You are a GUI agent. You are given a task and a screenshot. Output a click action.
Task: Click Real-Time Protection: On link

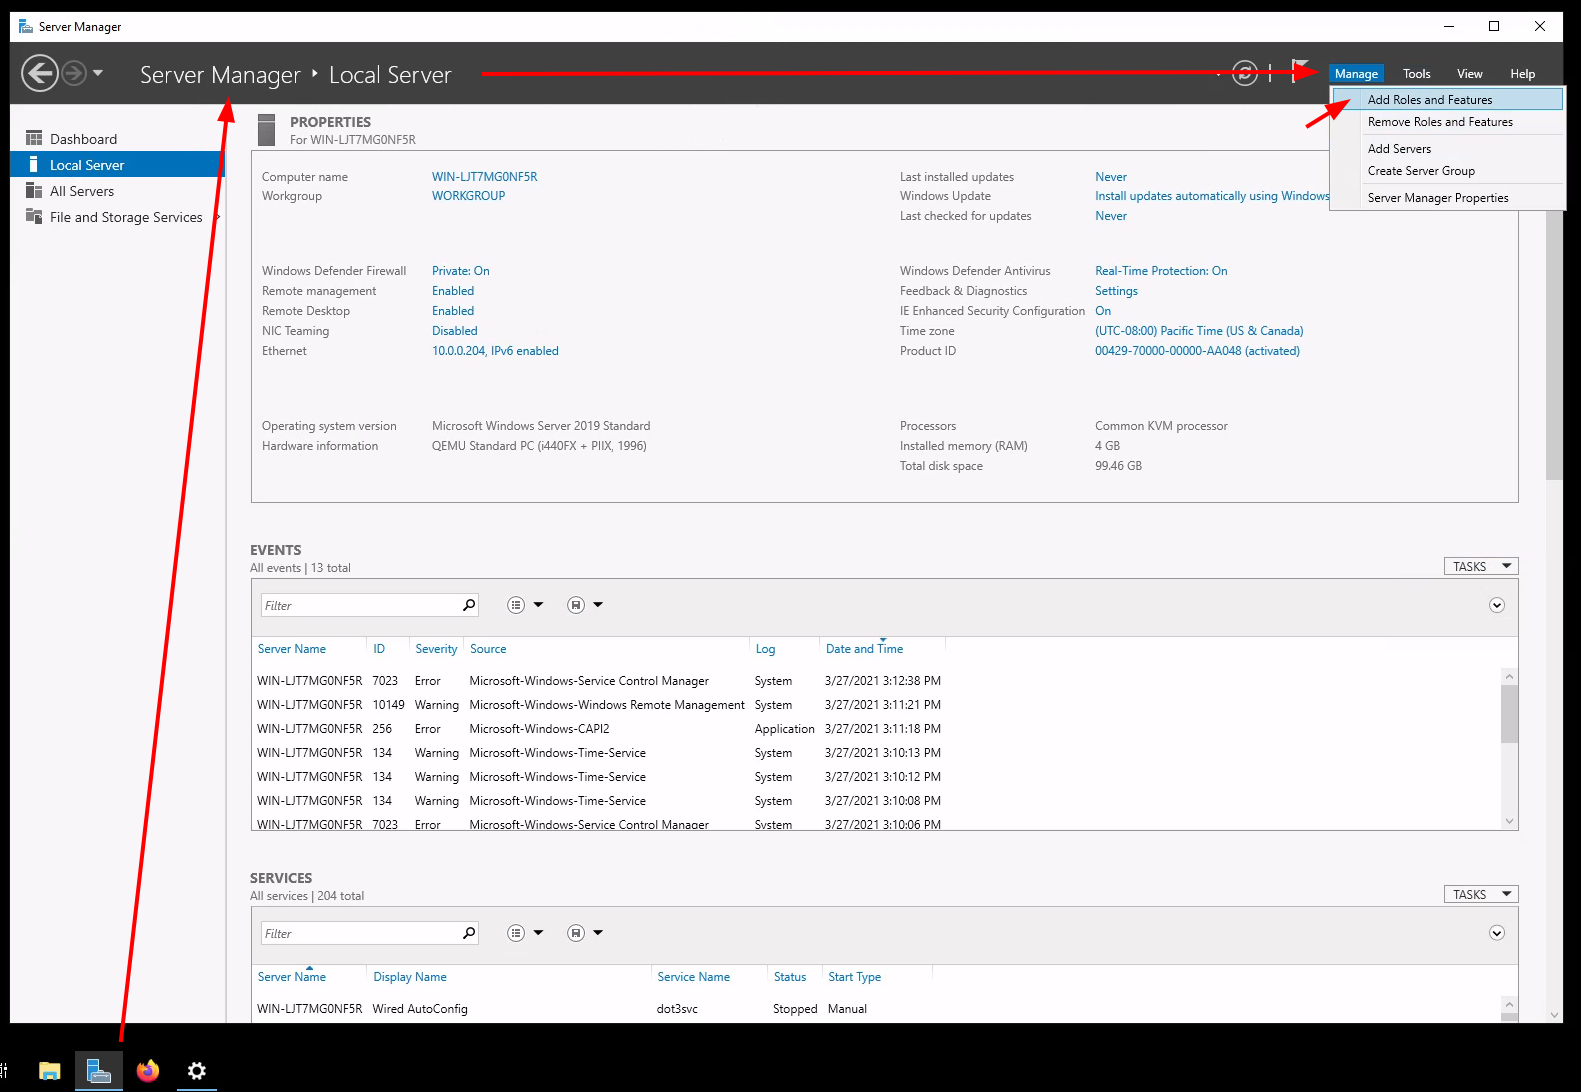[x=1161, y=271]
